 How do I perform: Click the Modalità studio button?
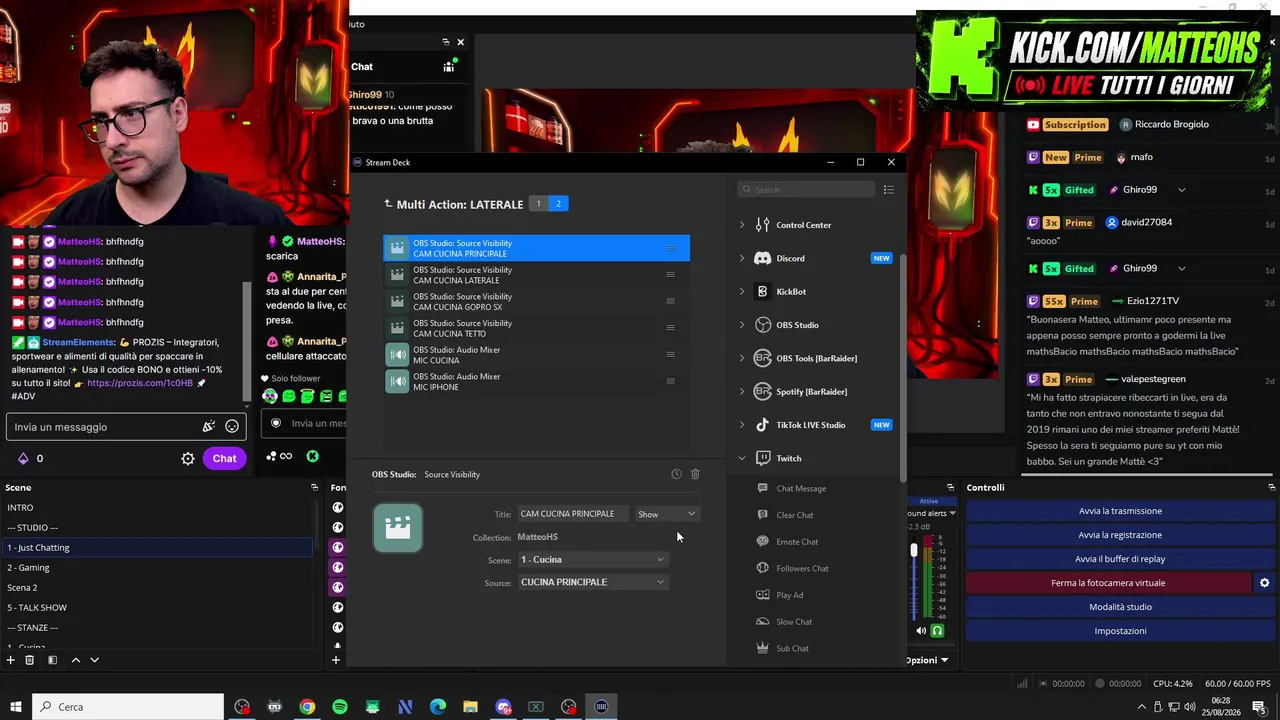pyautogui.click(x=1120, y=607)
